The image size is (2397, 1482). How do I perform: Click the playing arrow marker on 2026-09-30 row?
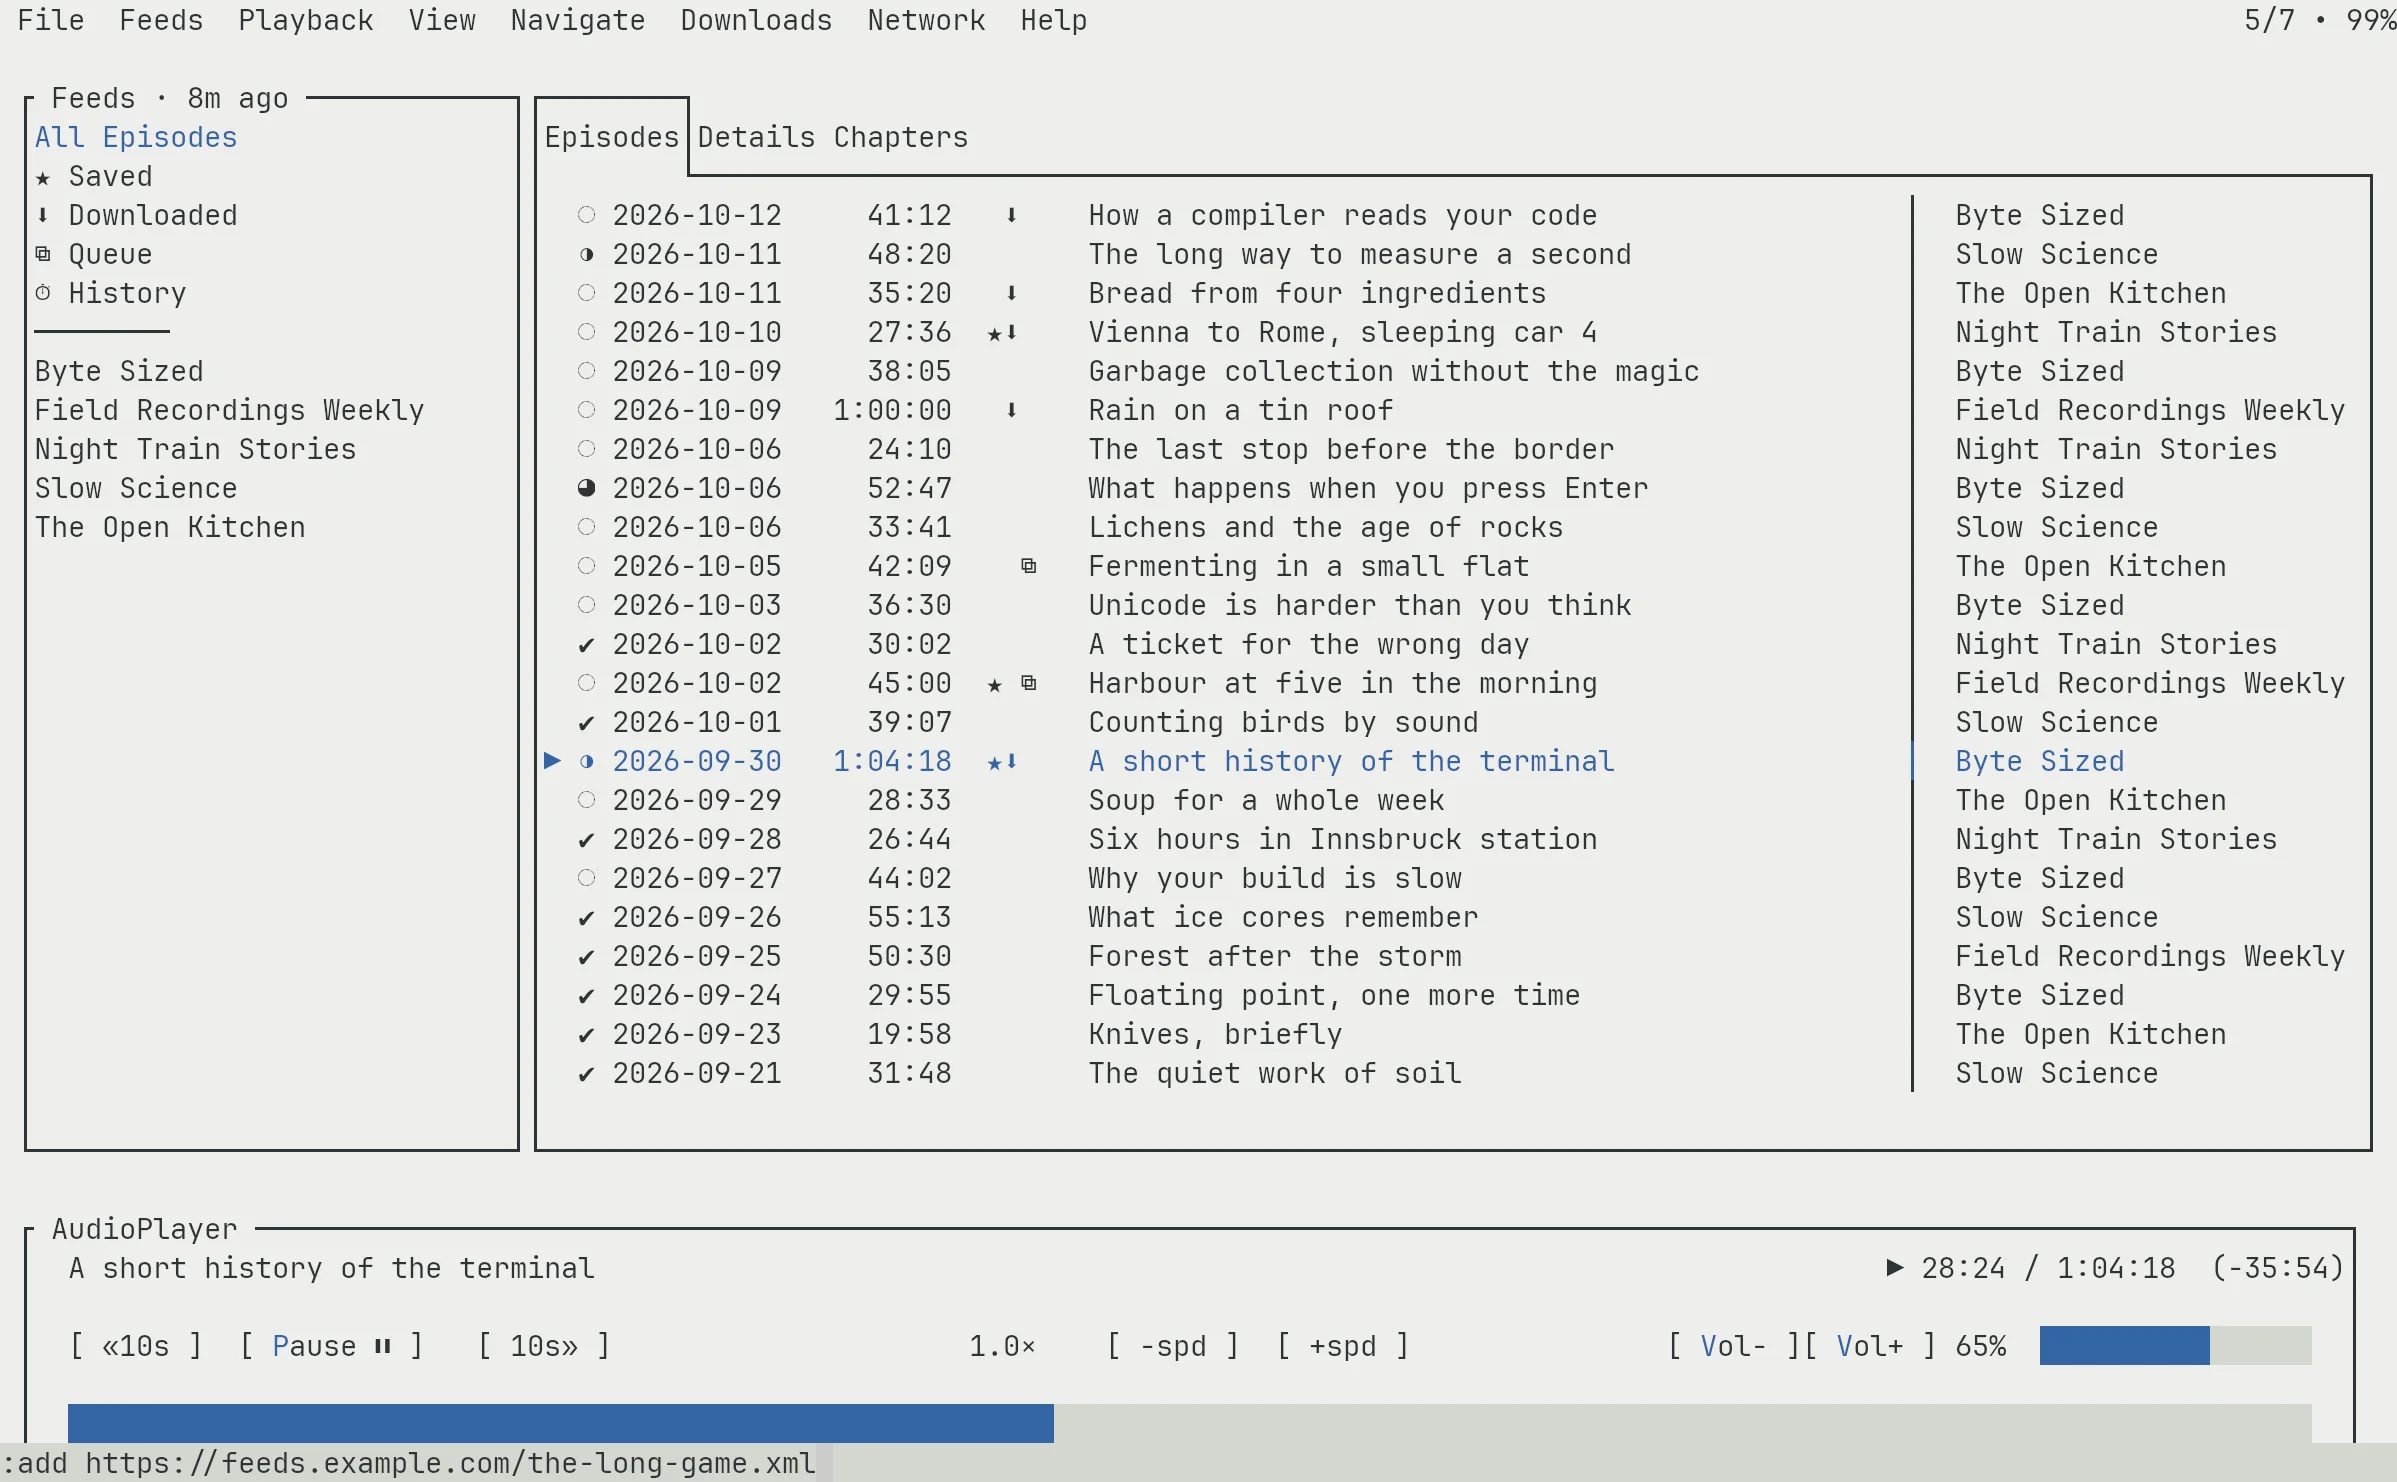(x=552, y=762)
